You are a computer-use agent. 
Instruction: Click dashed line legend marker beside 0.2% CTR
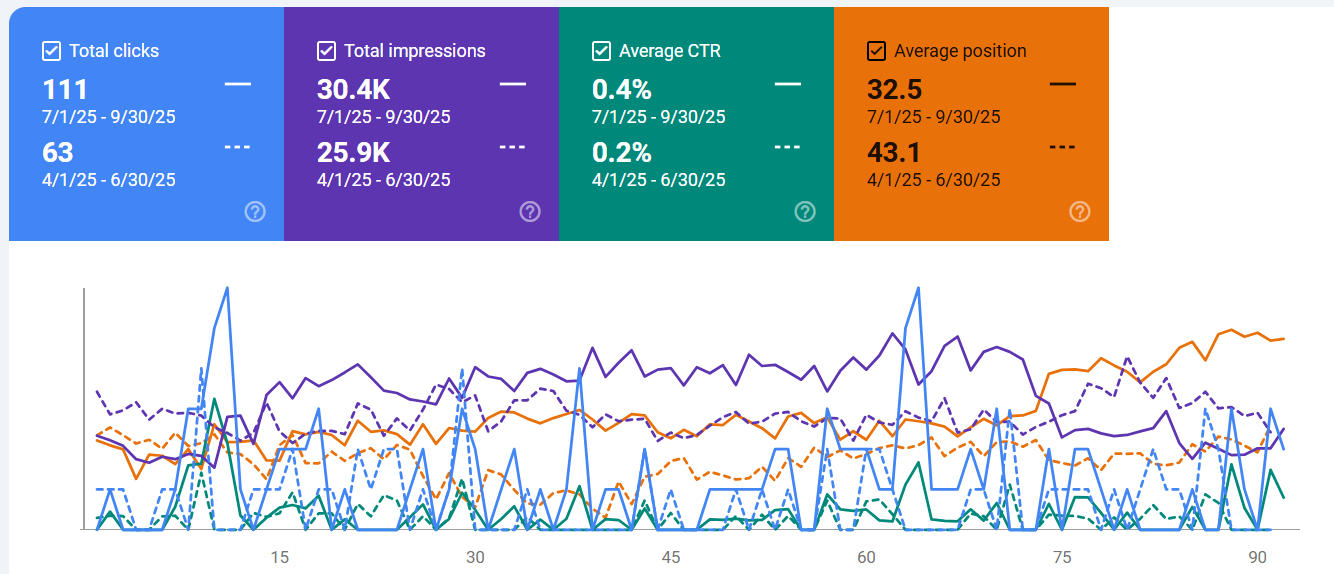coord(788,147)
